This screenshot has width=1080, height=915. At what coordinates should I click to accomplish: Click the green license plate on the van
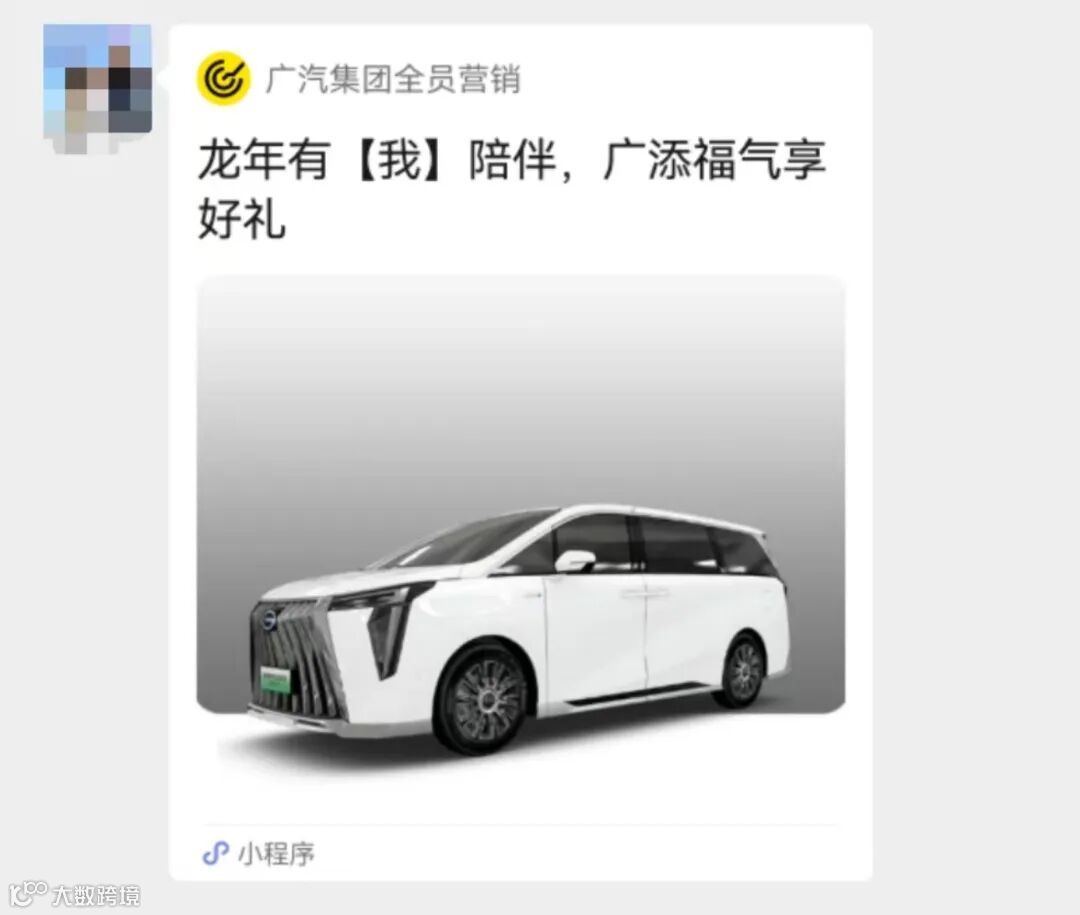[275, 680]
